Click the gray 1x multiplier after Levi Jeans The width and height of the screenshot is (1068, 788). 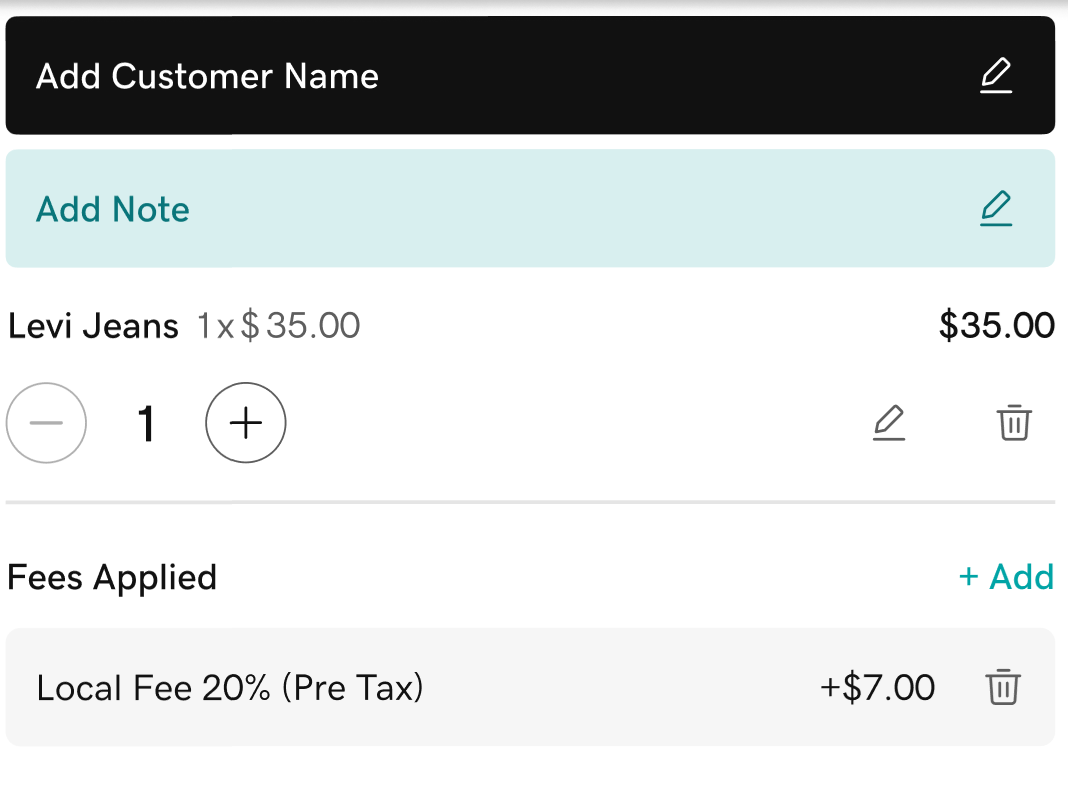215,326
